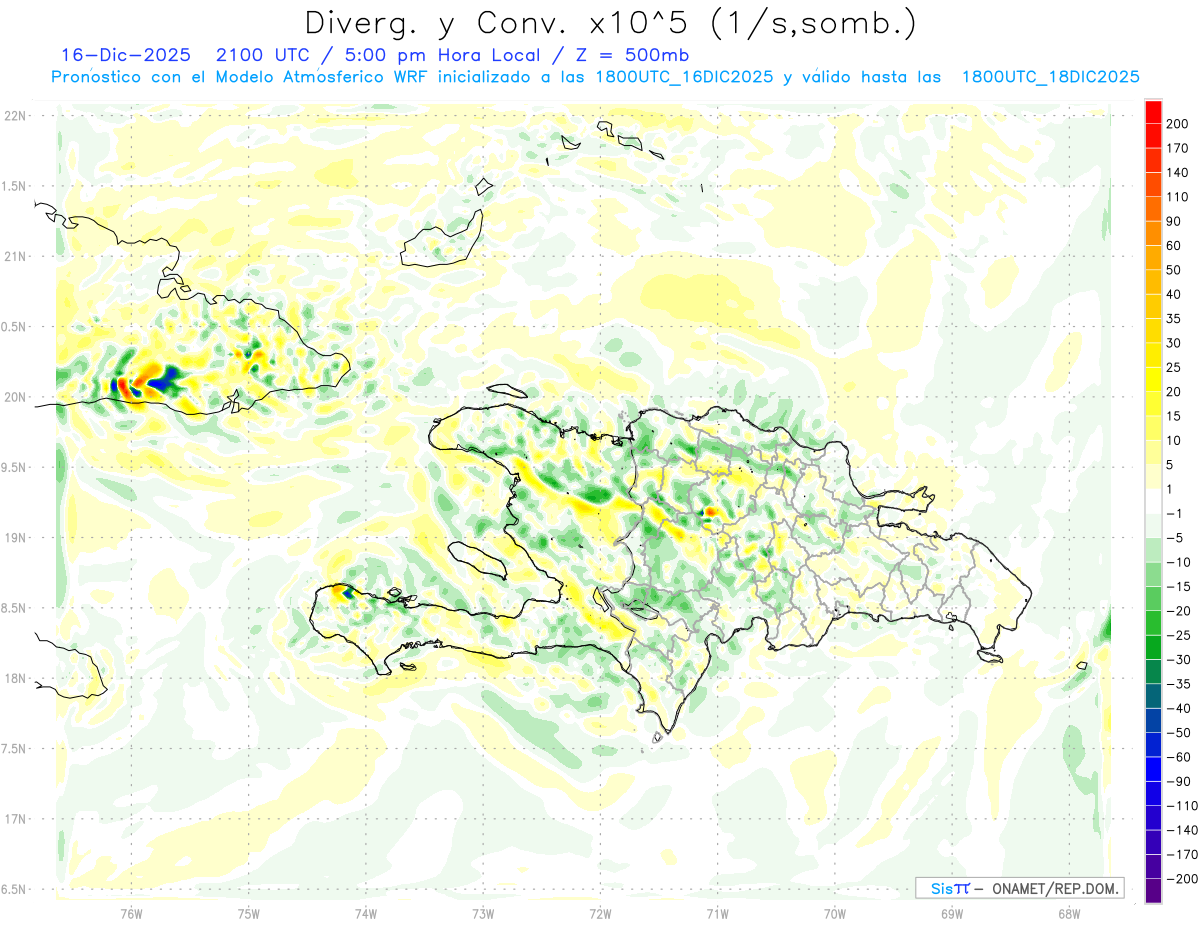Click colorbar segment between 60 and 90
Viewport: 1200px width, 927px height.
click(x=1153, y=234)
